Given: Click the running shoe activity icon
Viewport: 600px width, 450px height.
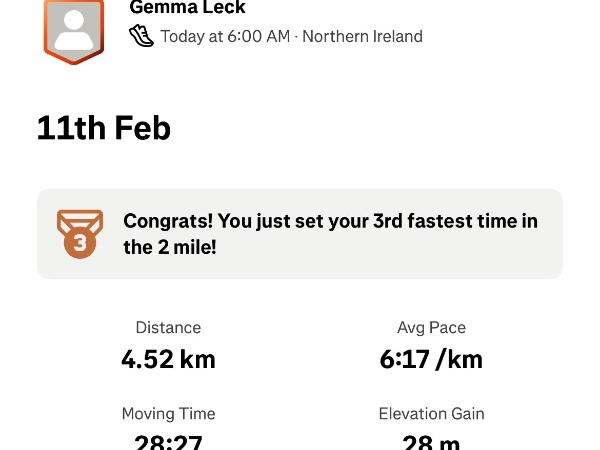Looking at the screenshot, I should tap(142, 36).
